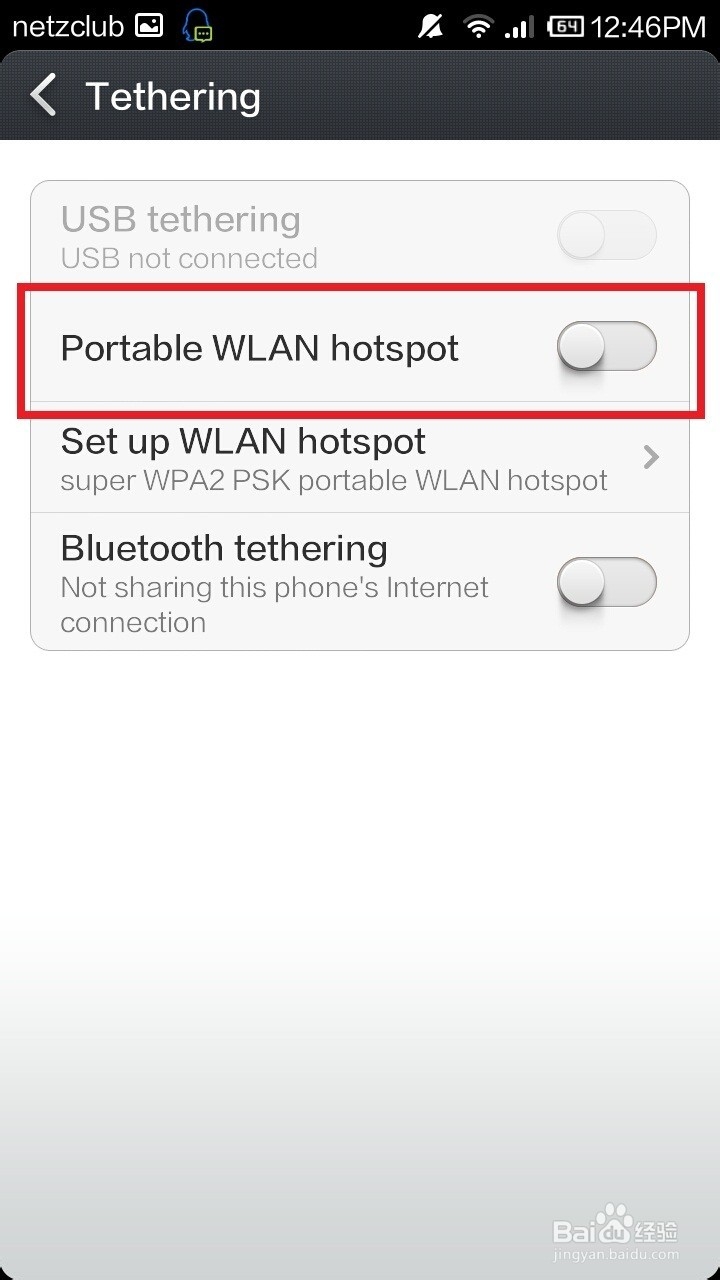Tap the 12:46PM clock
This screenshot has width=720, height=1280.
tap(649, 27)
